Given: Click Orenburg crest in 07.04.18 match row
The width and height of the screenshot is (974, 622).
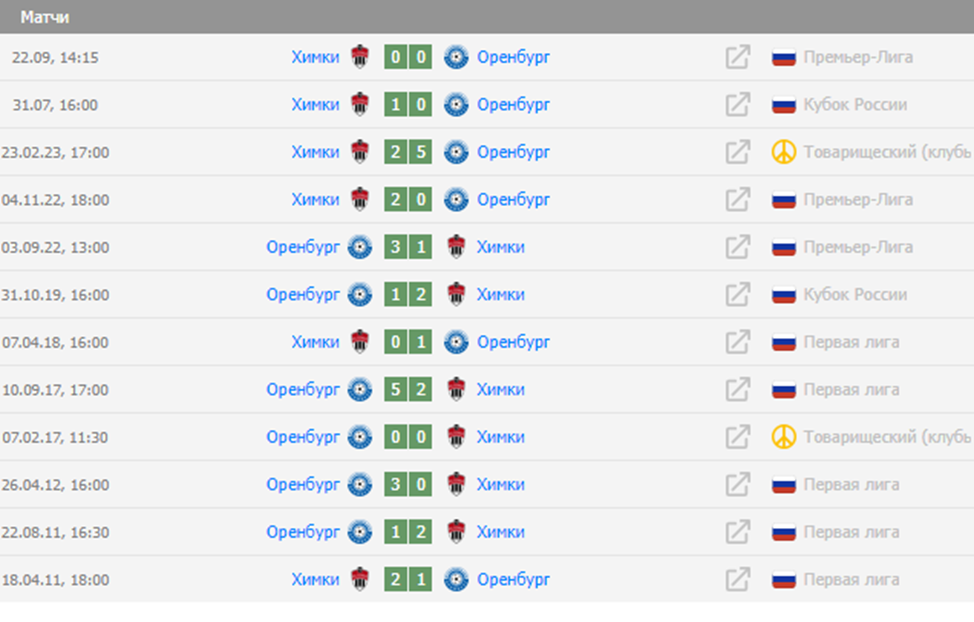Looking at the screenshot, I should 457,342.
